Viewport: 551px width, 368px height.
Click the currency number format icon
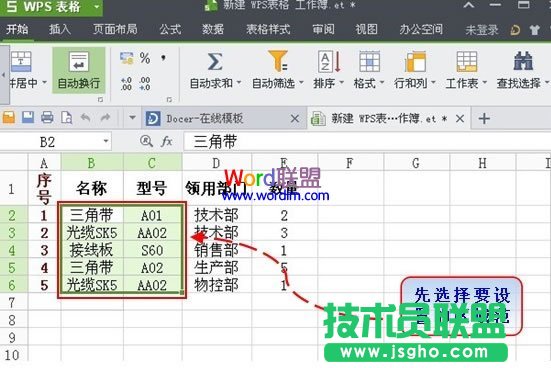click(127, 58)
